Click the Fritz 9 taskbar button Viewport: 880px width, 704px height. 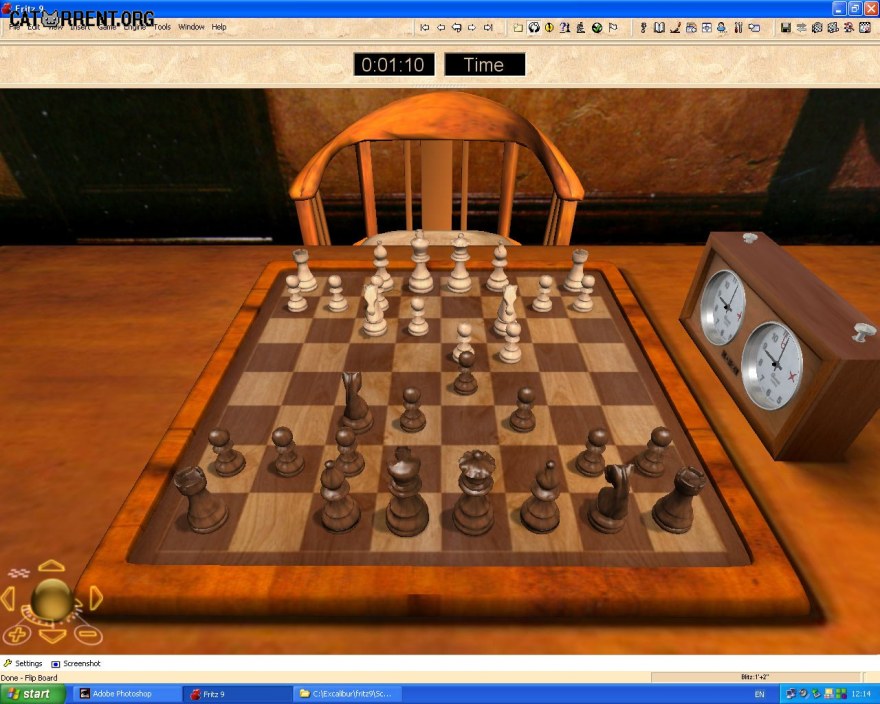238,694
